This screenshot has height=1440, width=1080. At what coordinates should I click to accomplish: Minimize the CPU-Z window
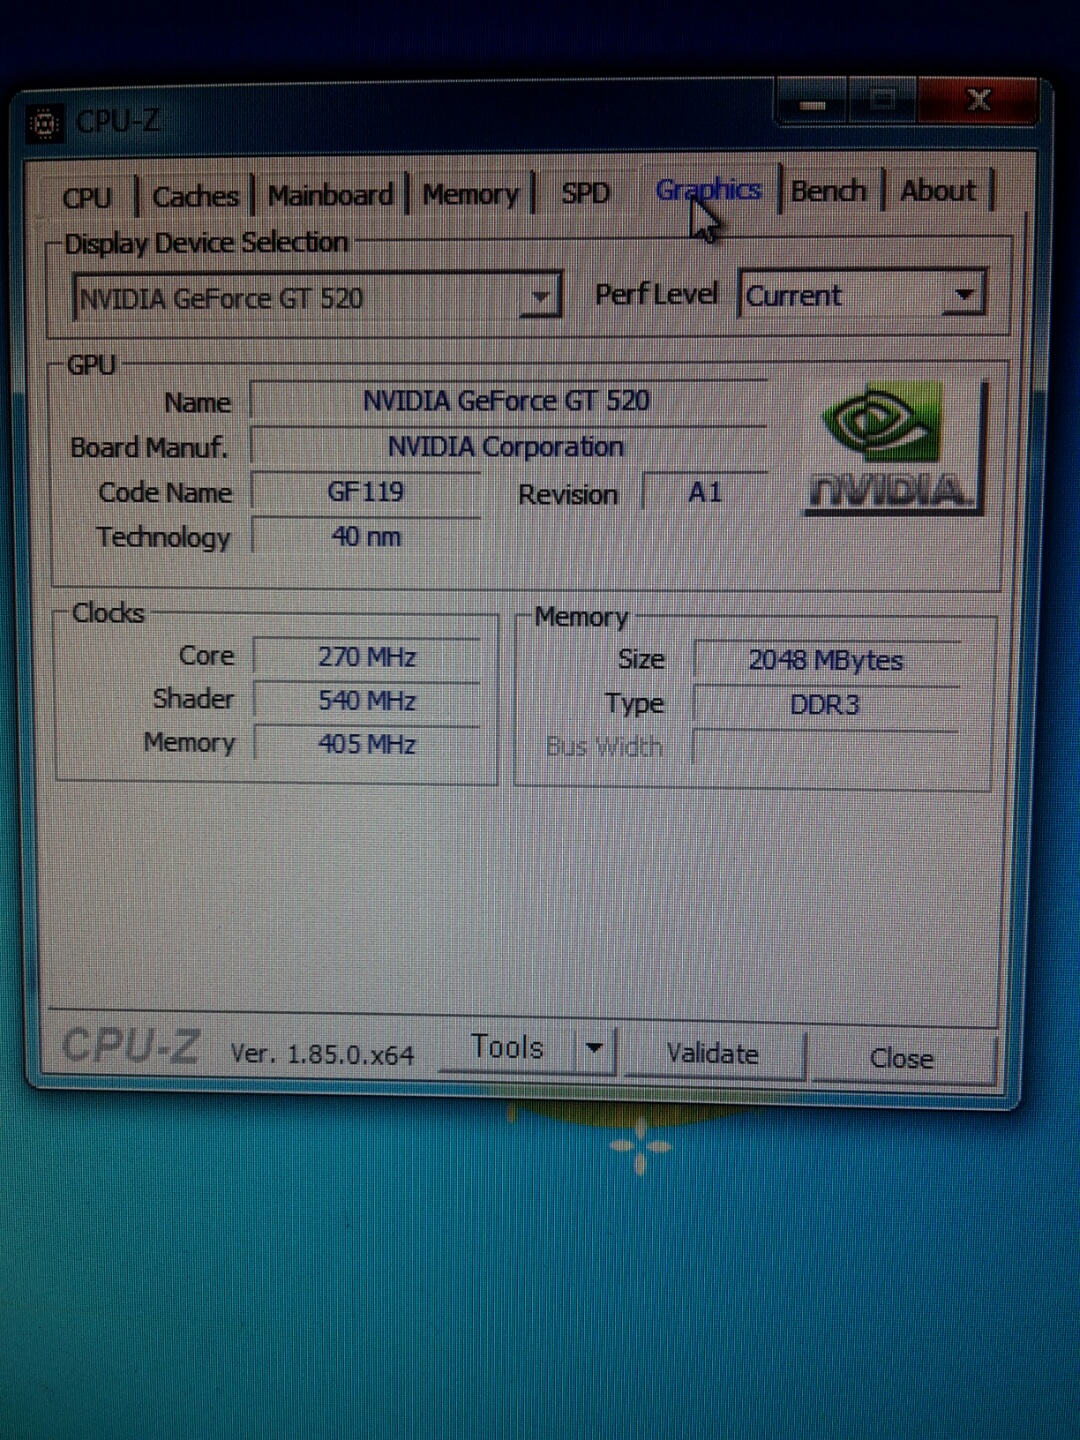point(811,102)
